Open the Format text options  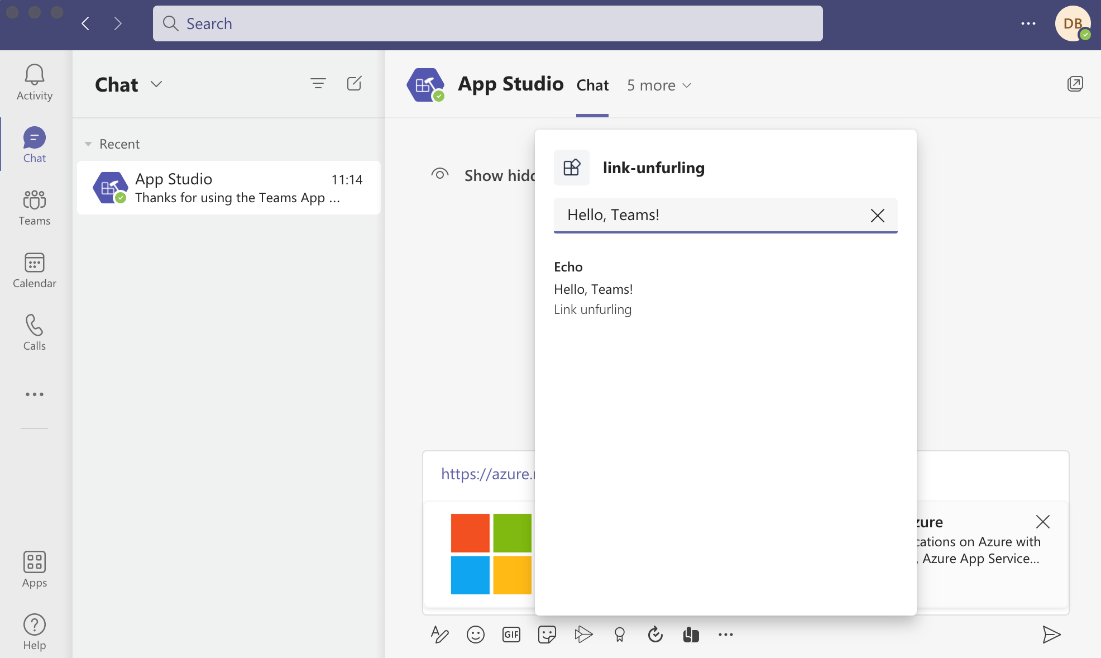click(440, 635)
